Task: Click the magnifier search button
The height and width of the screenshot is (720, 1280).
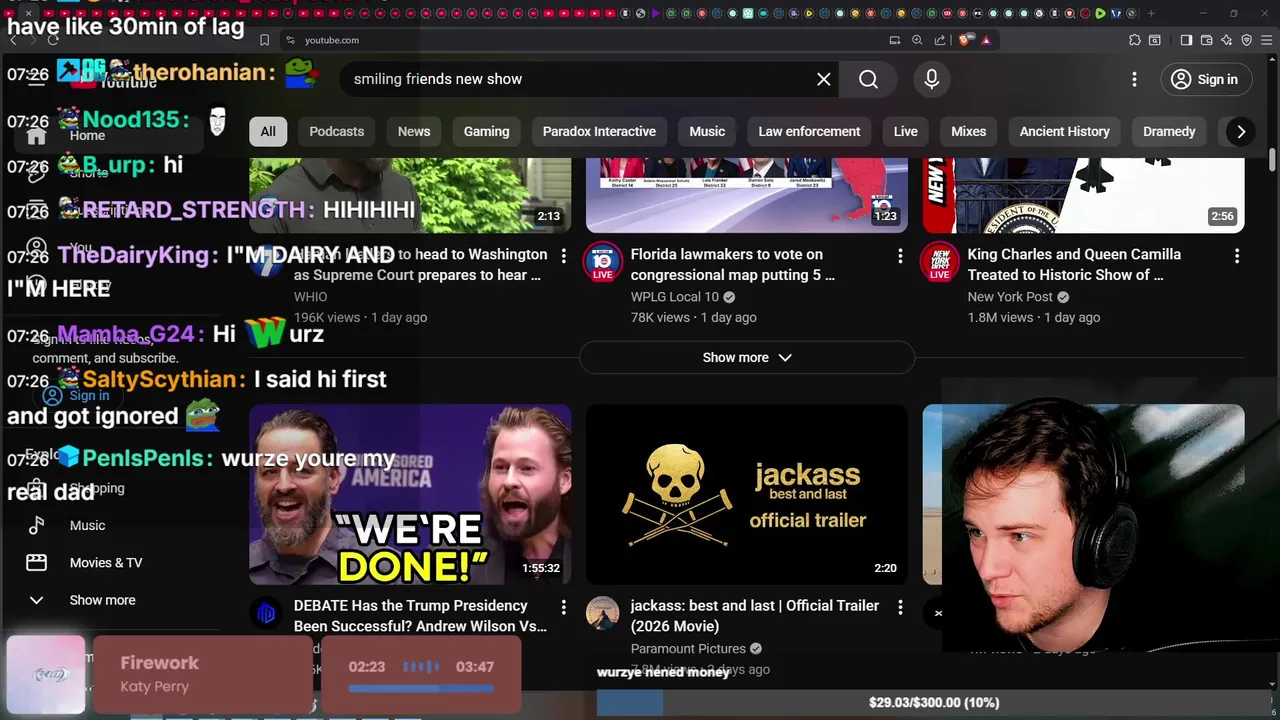Action: (868, 79)
